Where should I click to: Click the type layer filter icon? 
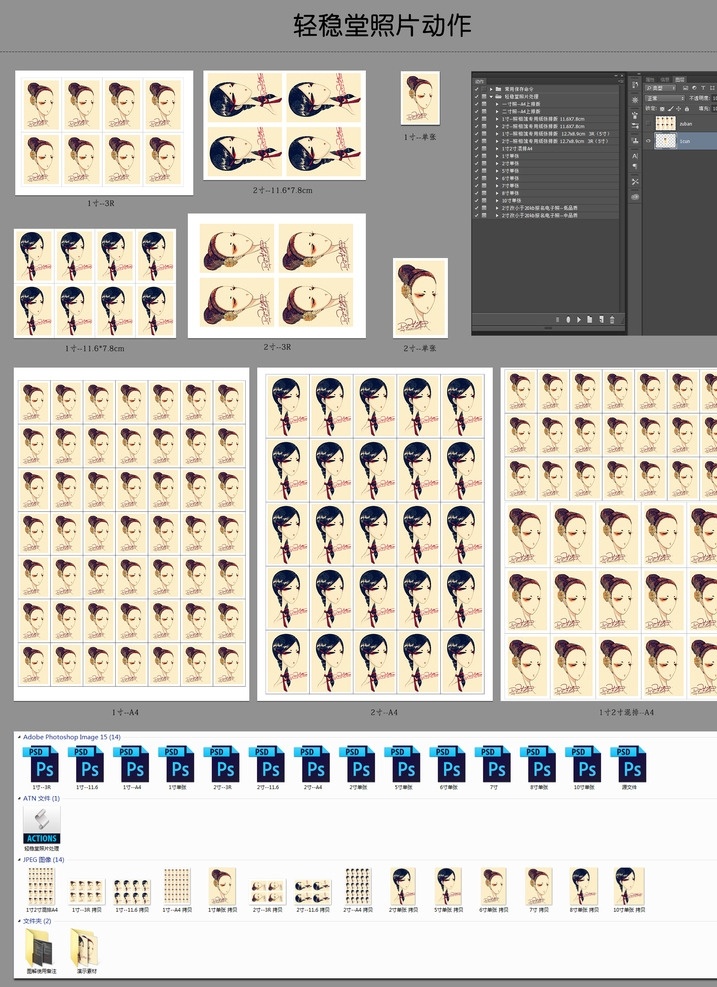703,88
